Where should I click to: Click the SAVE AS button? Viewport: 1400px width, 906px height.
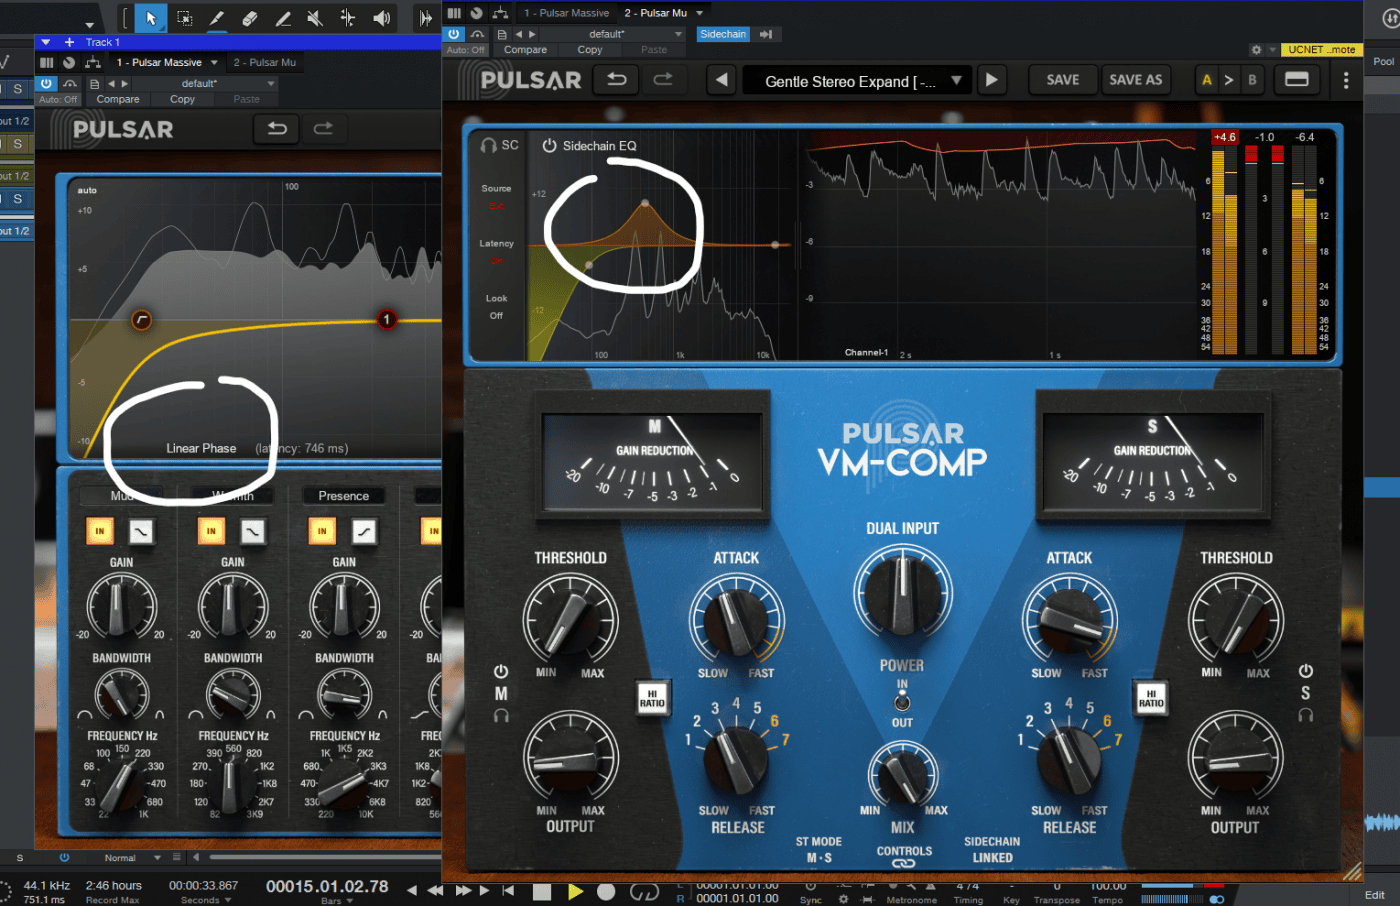[x=1135, y=80]
